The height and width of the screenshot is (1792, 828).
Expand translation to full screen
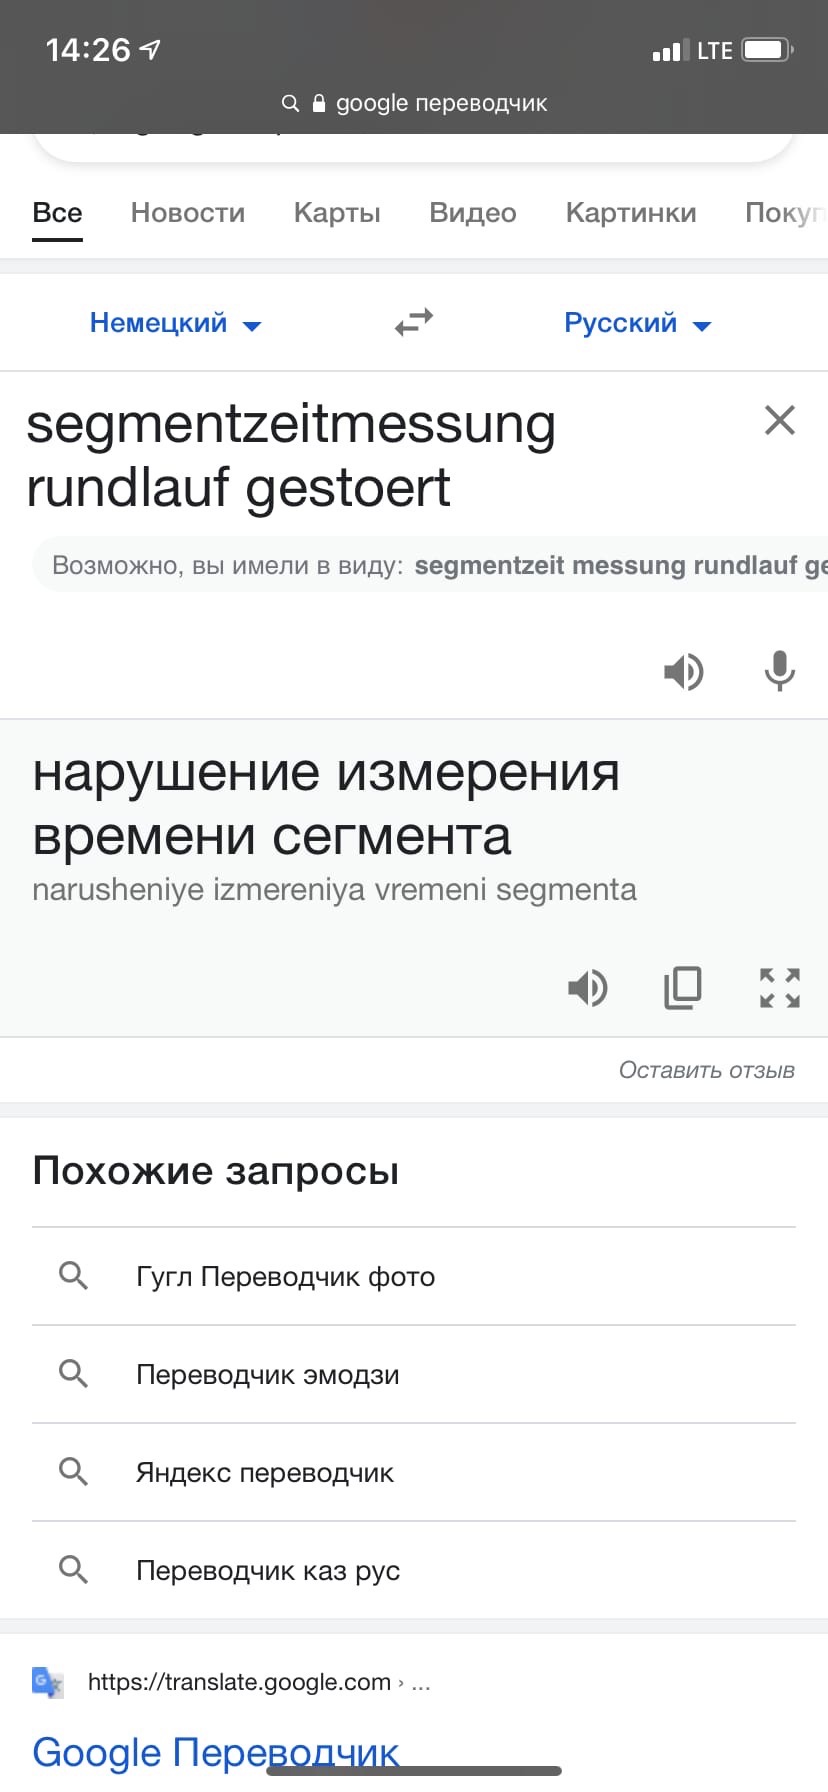click(x=779, y=988)
